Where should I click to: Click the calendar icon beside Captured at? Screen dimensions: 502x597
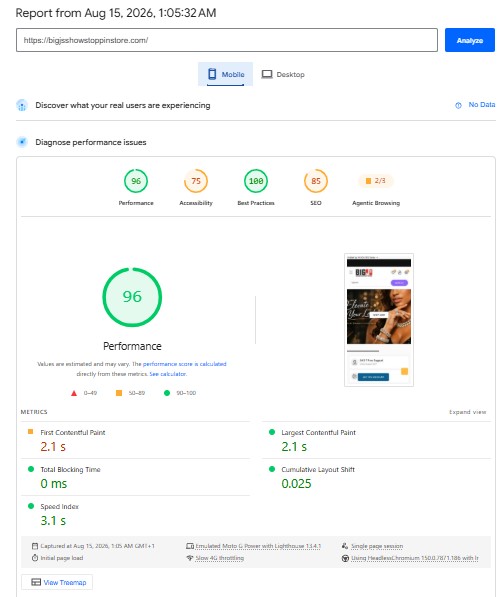point(35,546)
